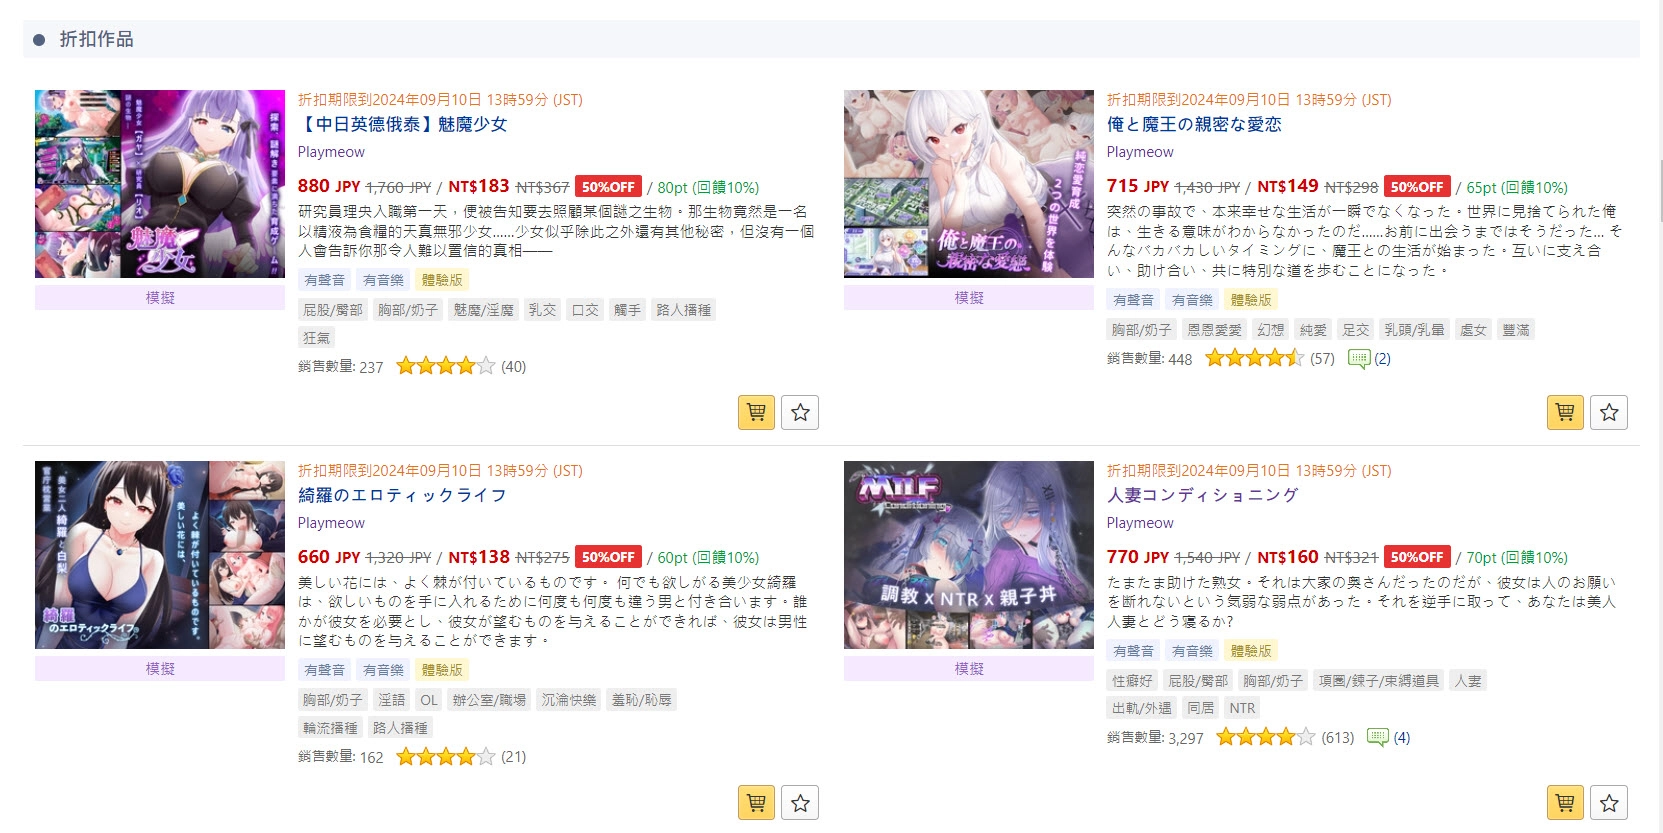
Task: Add 綺羅のエロティックライフ to the cart
Action: tap(756, 802)
